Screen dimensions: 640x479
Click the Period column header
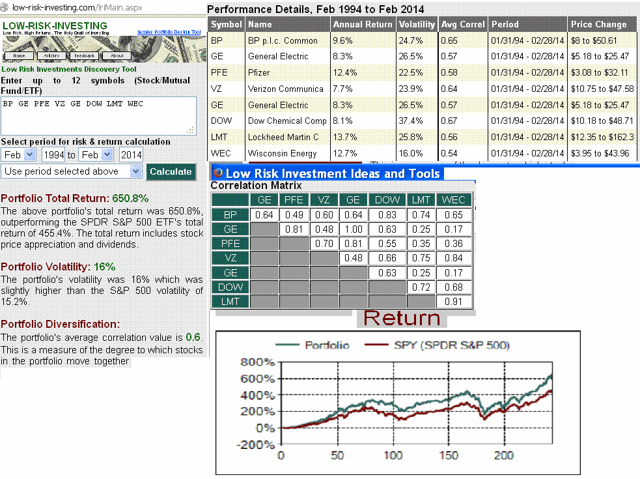tap(527, 24)
